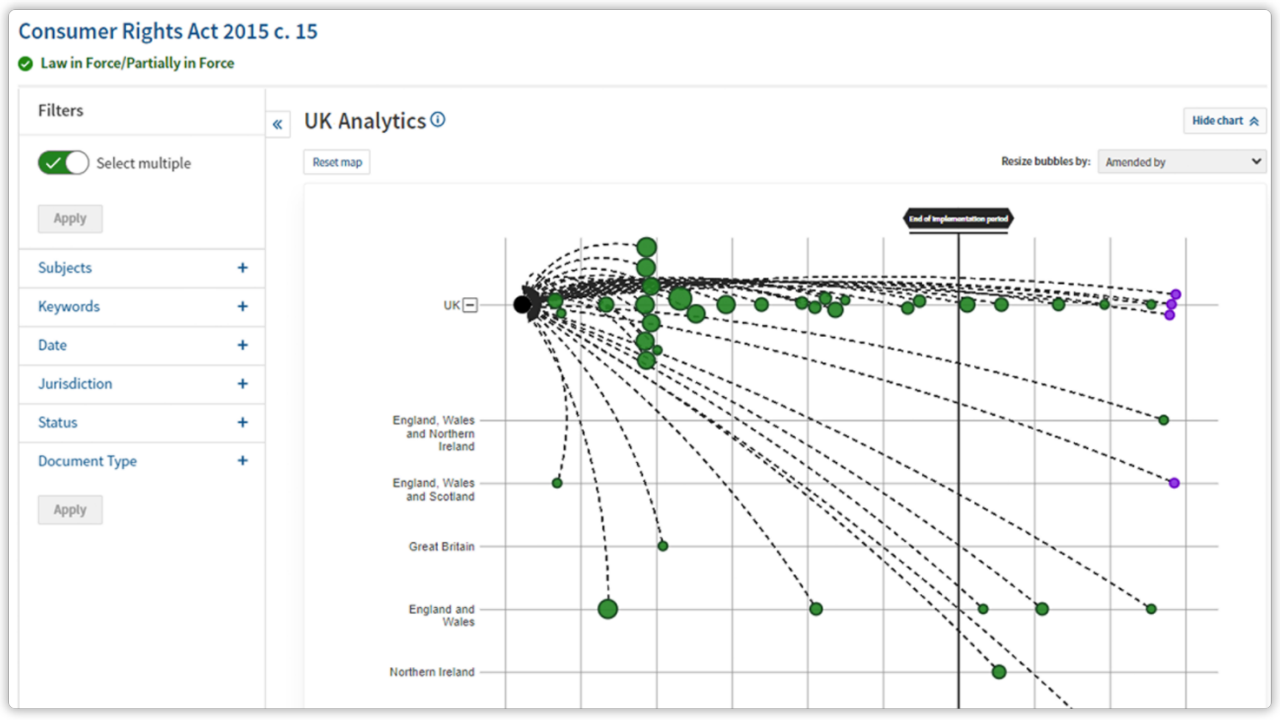This screenshot has height=720, width=1280.
Task: Expand the Keywords filter section
Action: [x=242, y=306]
